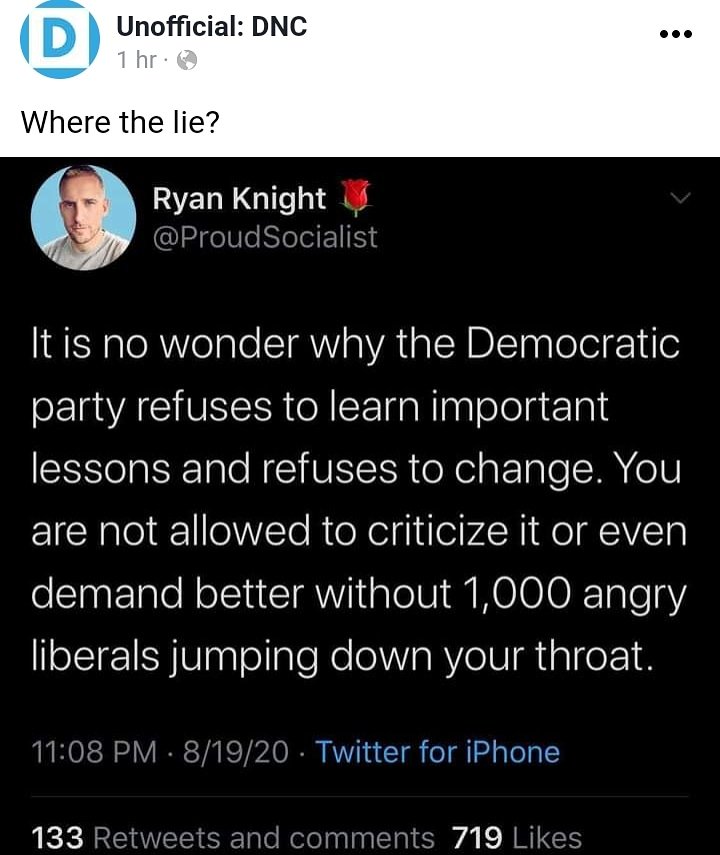Click the 8/19/20 tweet date
Image resolution: width=720 pixels, height=855 pixels.
243,751
